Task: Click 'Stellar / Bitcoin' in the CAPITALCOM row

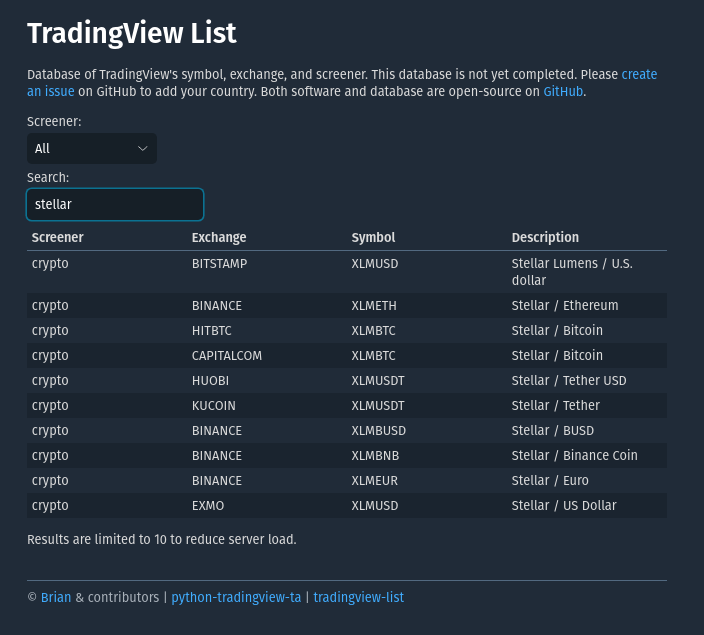Action: [557, 356]
